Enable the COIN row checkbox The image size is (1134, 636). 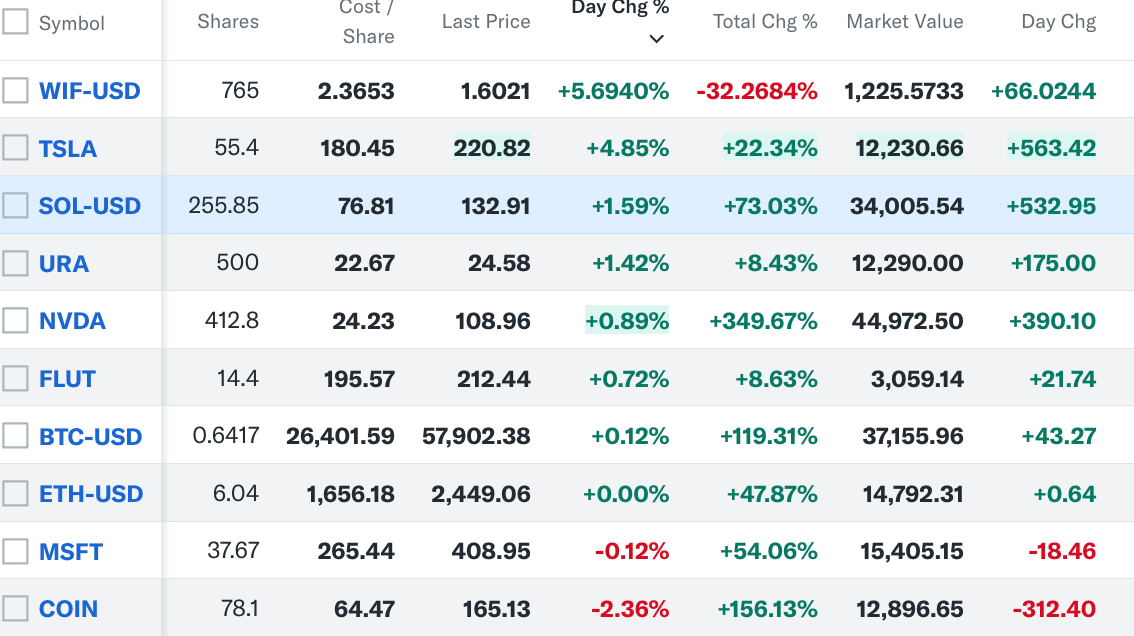[x=15, y=608]
